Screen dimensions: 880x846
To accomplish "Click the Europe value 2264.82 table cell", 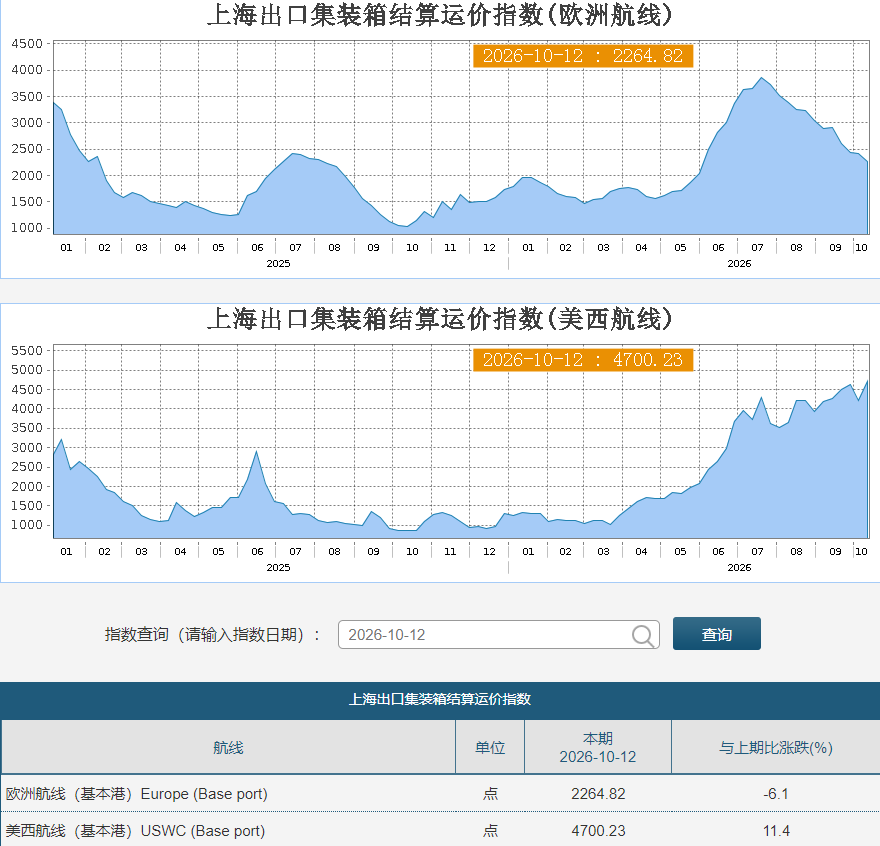I will click(x=598, y=794).
